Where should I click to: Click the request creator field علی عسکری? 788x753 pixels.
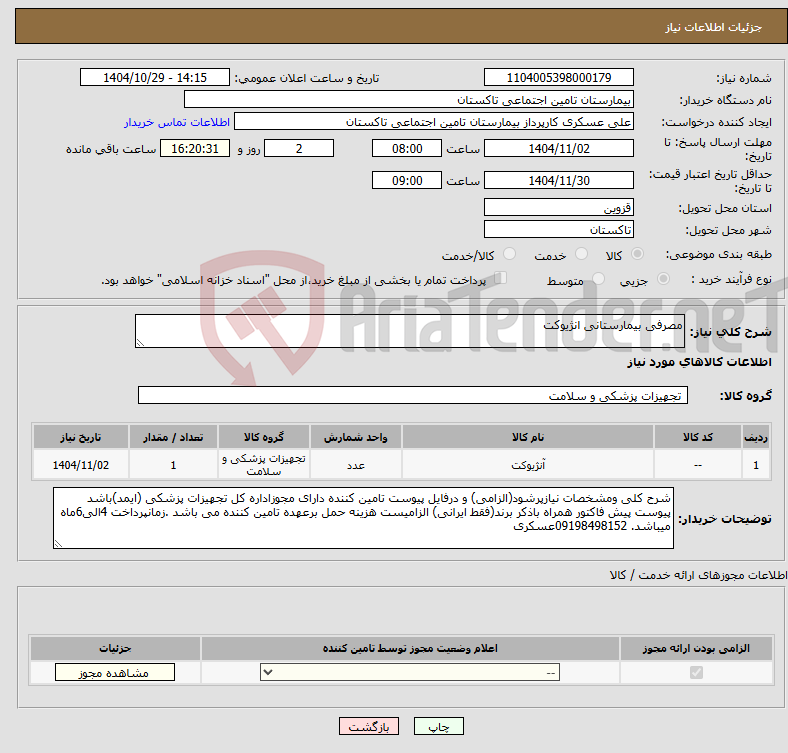434,122
